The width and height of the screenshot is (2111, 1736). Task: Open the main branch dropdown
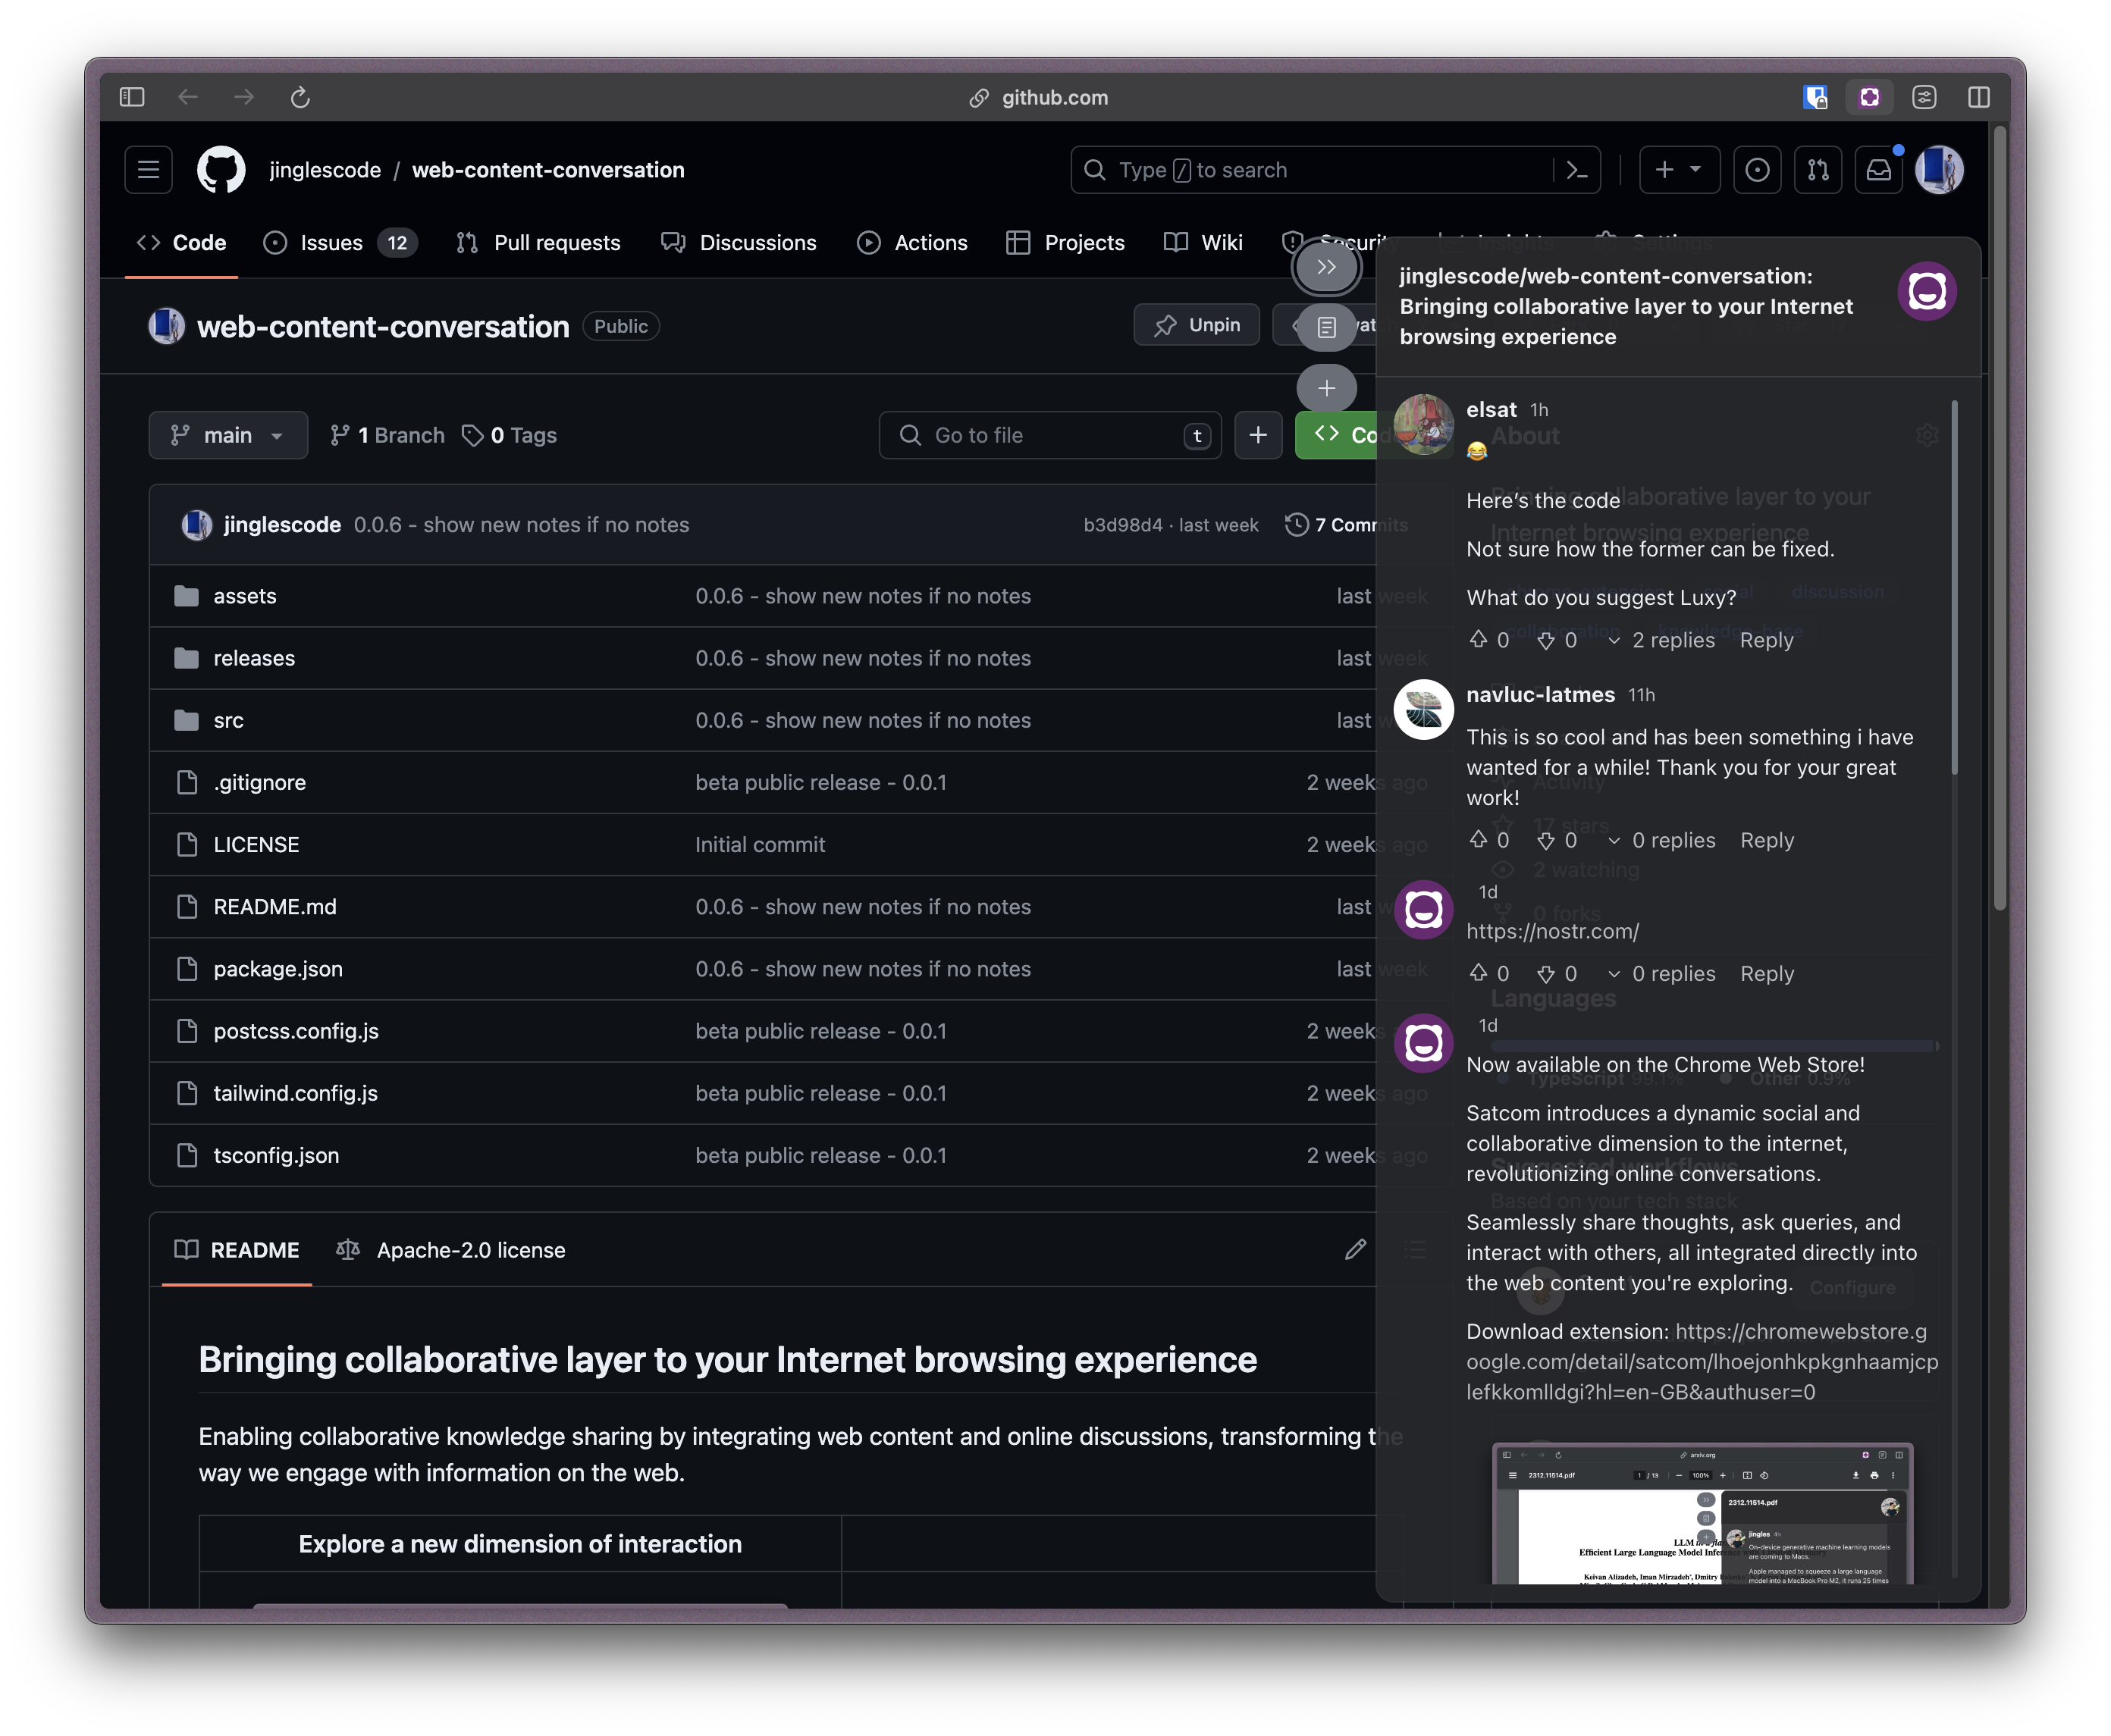228,435
